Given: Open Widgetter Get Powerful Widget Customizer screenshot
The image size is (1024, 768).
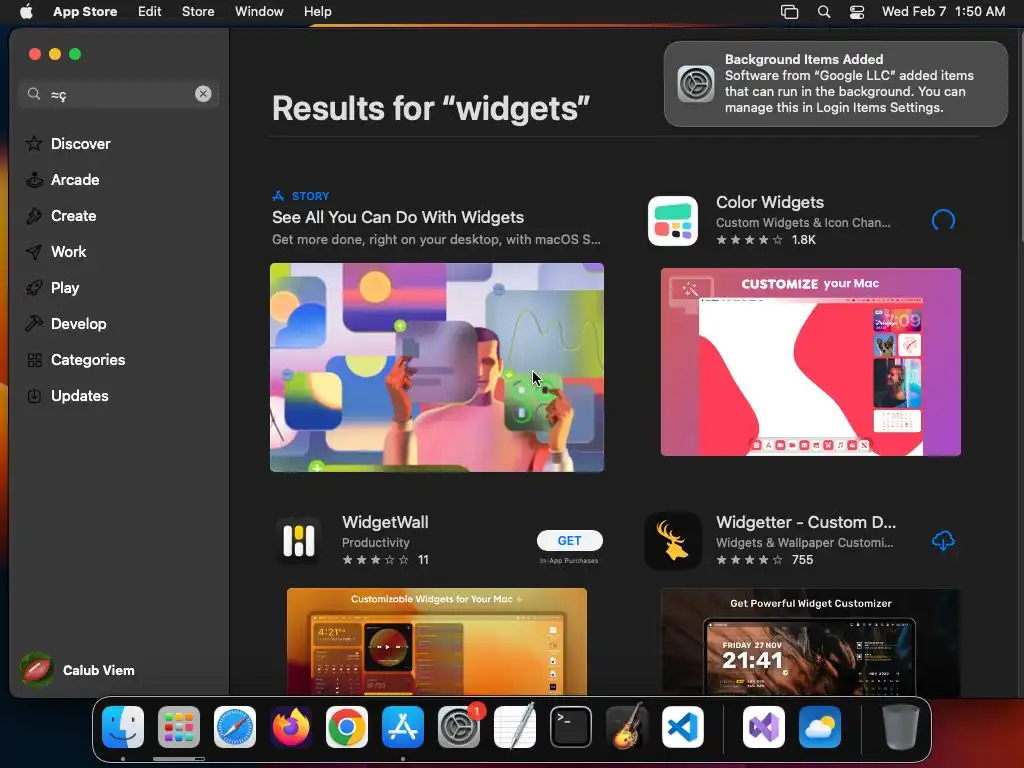Looking at the screenshot, I should click(810, 641).
